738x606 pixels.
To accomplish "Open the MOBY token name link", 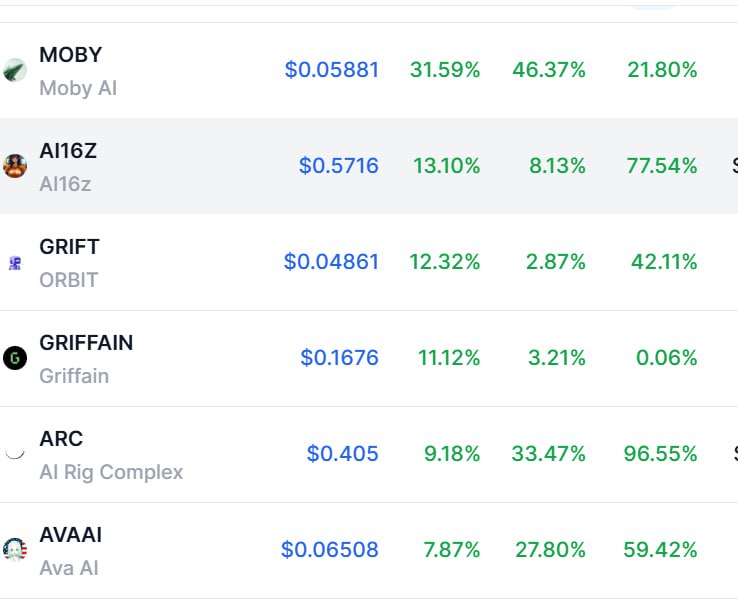I will point(71,55).
